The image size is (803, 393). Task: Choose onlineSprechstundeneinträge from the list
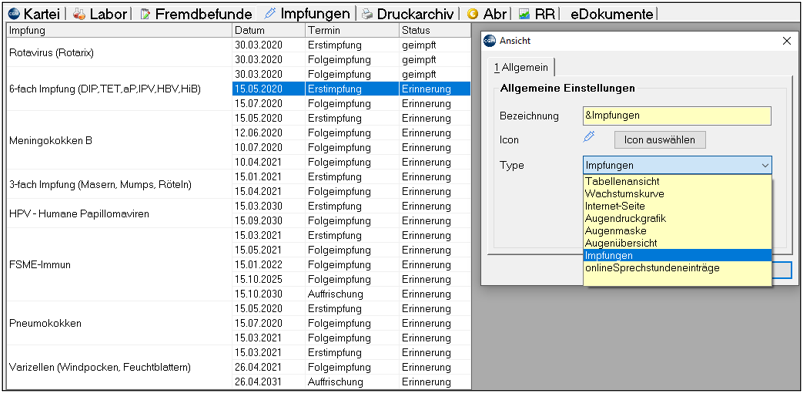tap(677, 267)
